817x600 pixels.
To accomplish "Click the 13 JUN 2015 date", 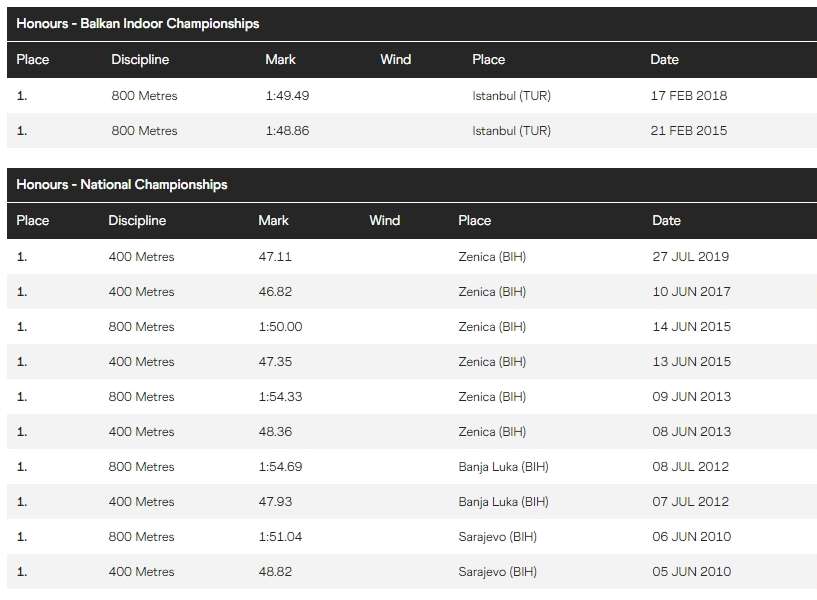I will (x=691, y=362).
